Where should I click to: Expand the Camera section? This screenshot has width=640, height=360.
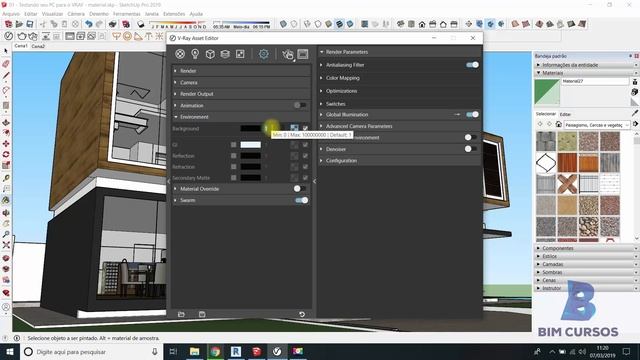(x=241, y=82)
